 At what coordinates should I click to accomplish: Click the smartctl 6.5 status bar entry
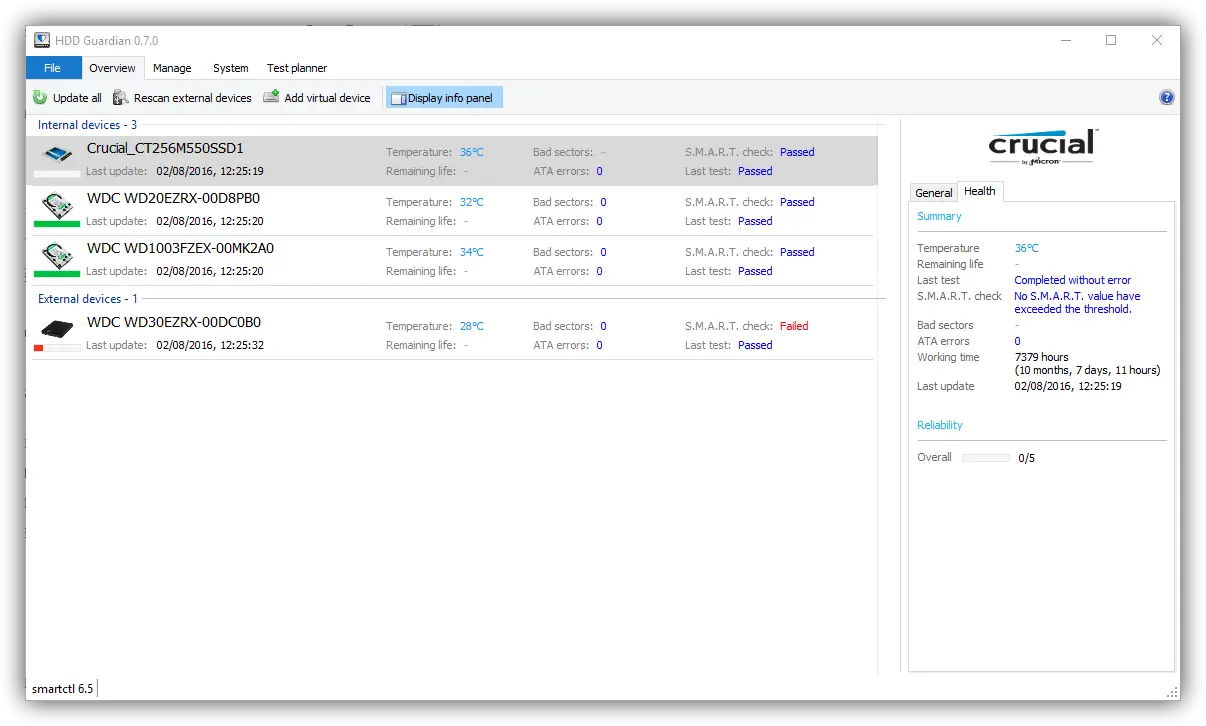(62, 689)
